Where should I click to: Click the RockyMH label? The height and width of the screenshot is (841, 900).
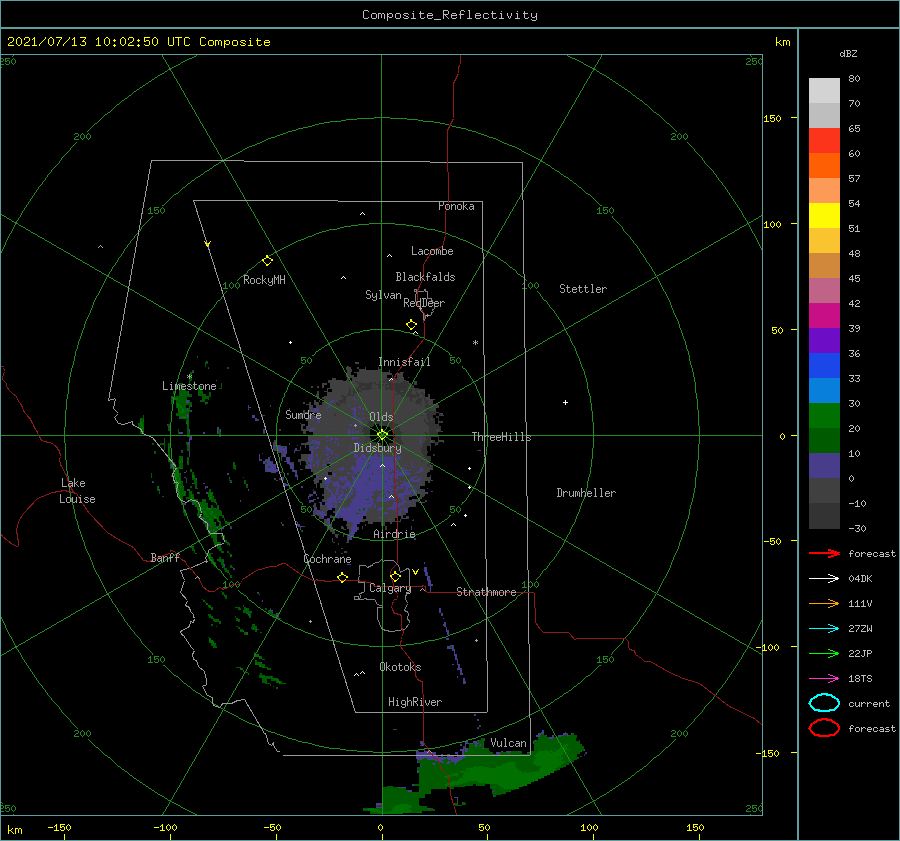[x=264, y=280]
